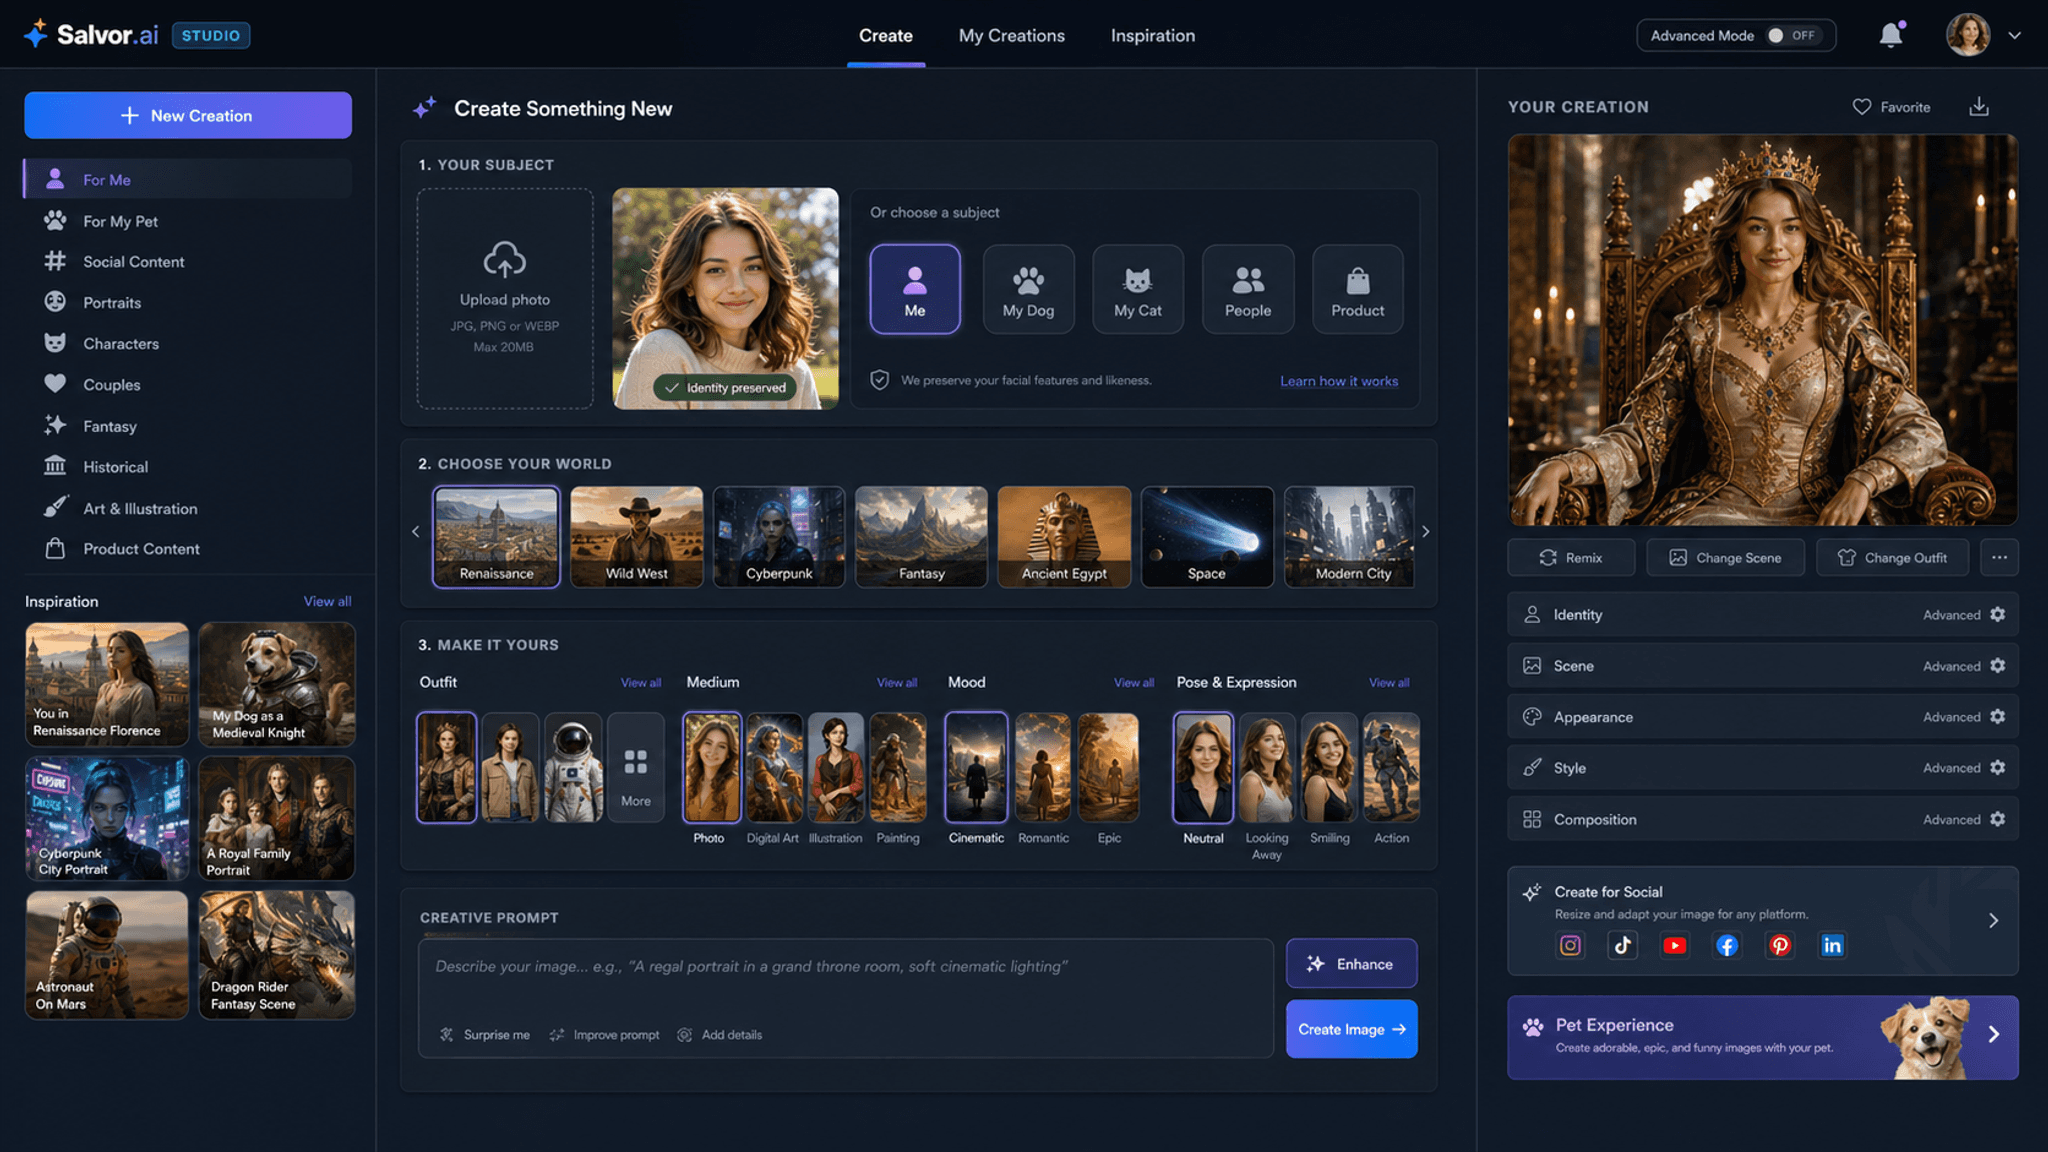Switch to the Inspiration tab
Viewport: 2048px width, 1152px height.
click(x=1152, y=35)
